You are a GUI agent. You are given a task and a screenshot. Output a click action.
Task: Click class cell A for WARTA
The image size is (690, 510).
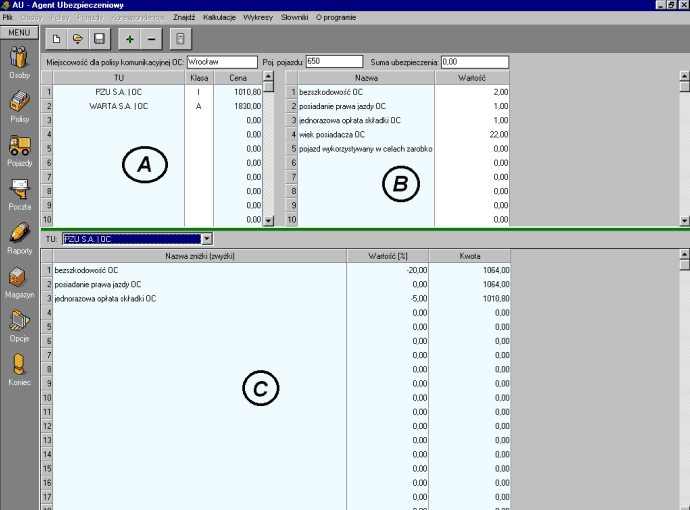pyautogui.click(x=199, y=106)
